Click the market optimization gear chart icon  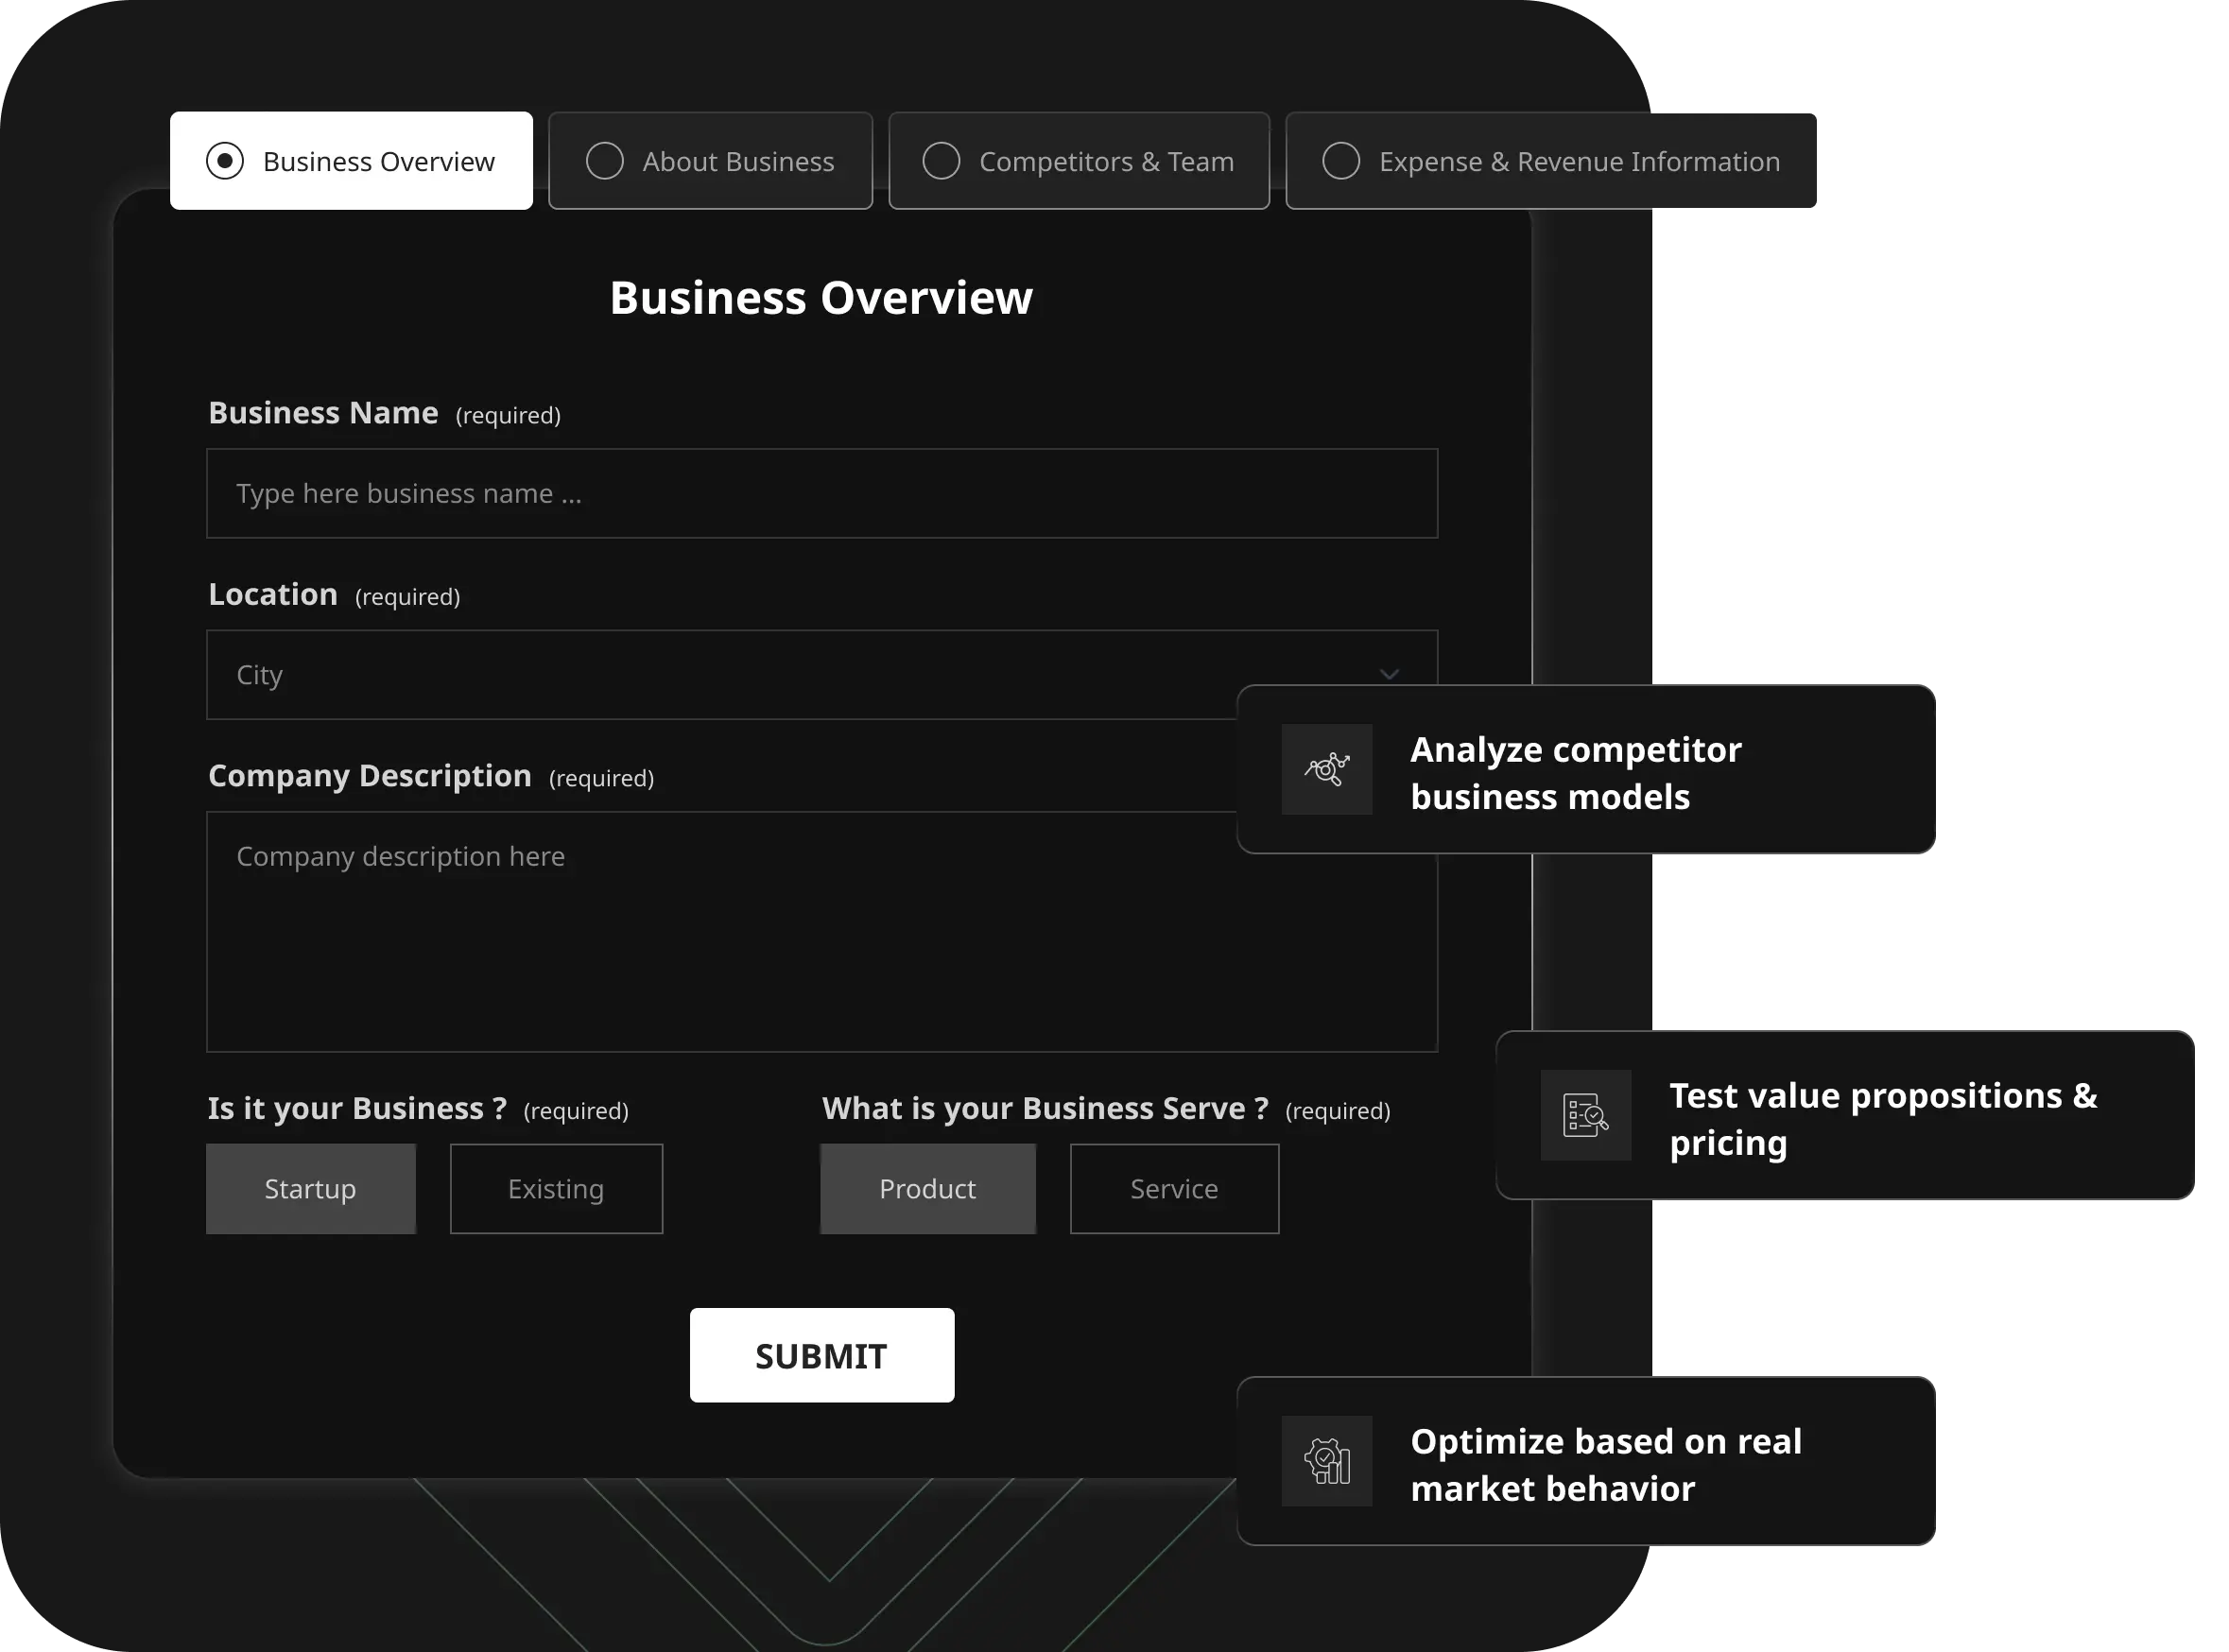[1327, 1461]
